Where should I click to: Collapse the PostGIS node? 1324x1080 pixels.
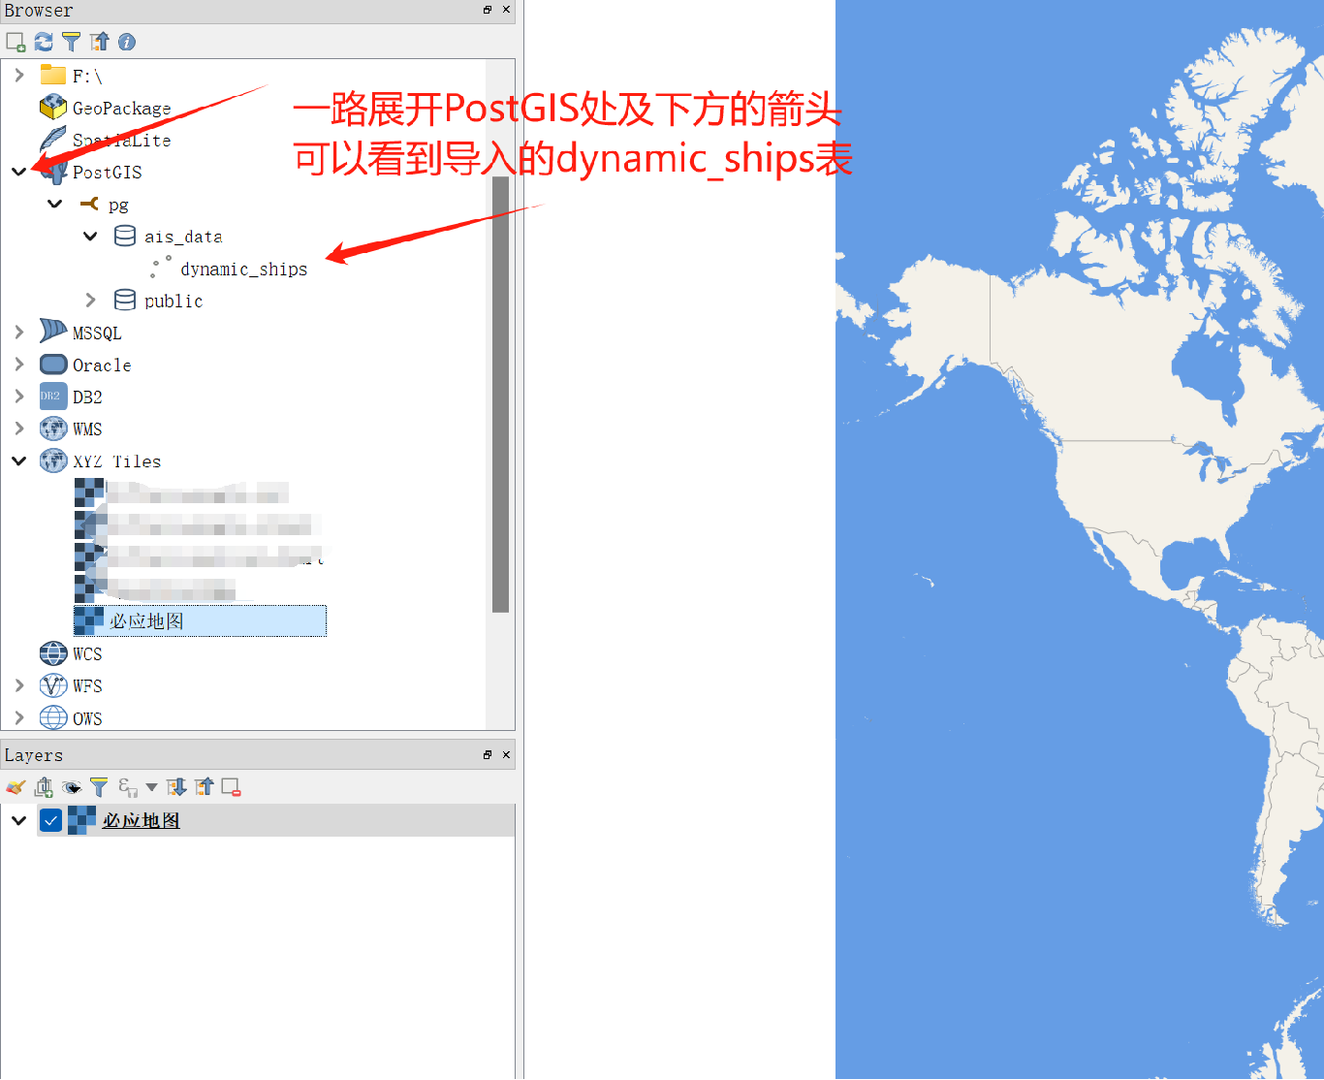point(19,172)
